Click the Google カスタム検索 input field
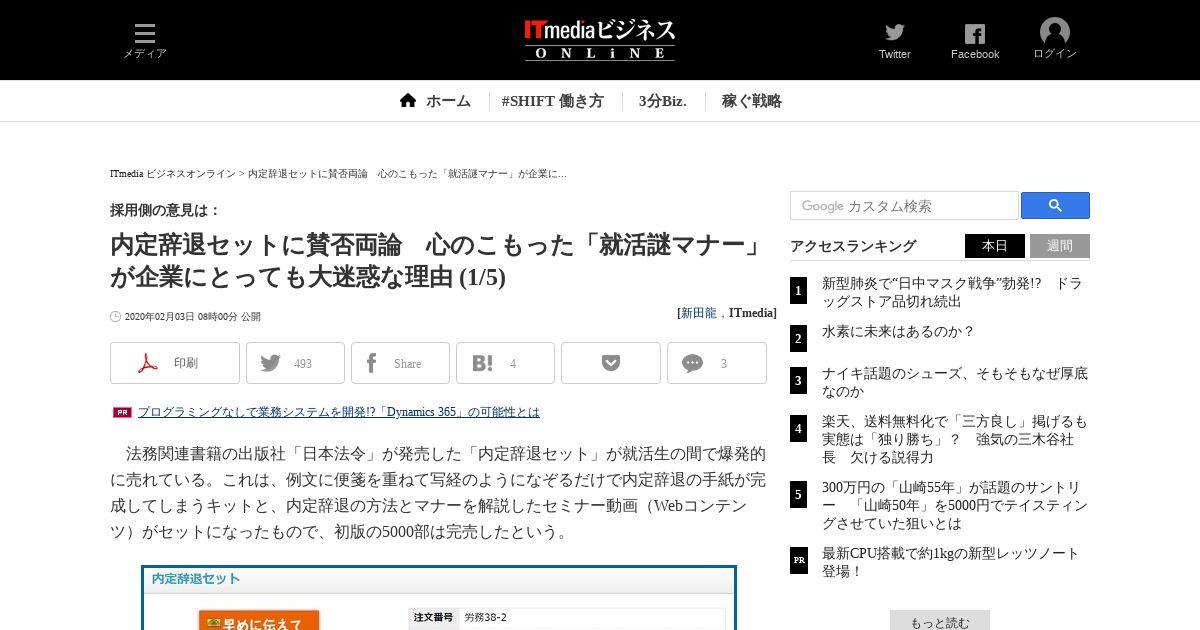Viewport: 1200px width, 630px height. click(x=905, y=205)
